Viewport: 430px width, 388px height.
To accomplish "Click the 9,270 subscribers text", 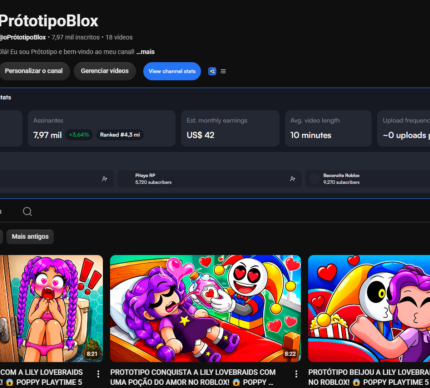I will pos(341,182).
